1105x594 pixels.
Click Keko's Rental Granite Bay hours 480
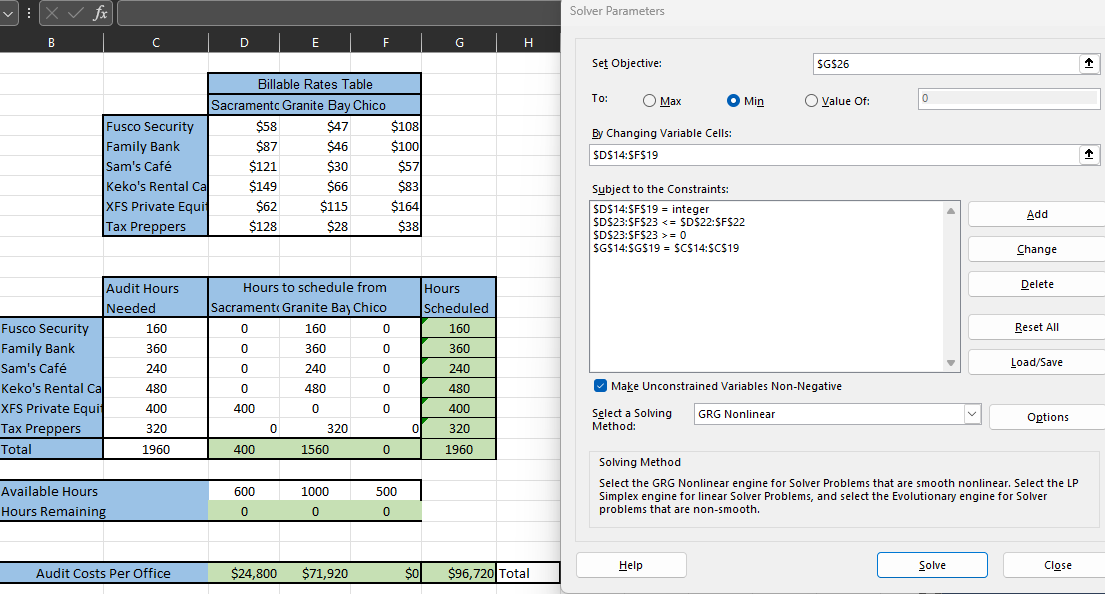click(315, 388)
